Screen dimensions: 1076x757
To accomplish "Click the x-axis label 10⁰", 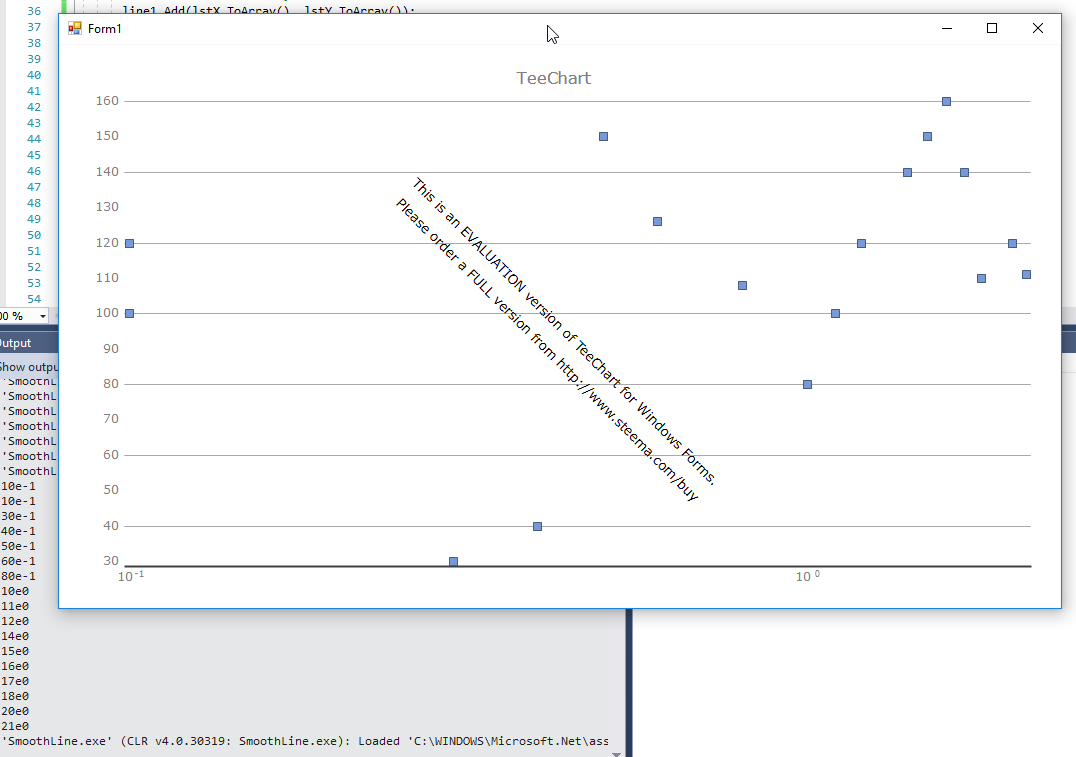I will (x=808, y=576).
